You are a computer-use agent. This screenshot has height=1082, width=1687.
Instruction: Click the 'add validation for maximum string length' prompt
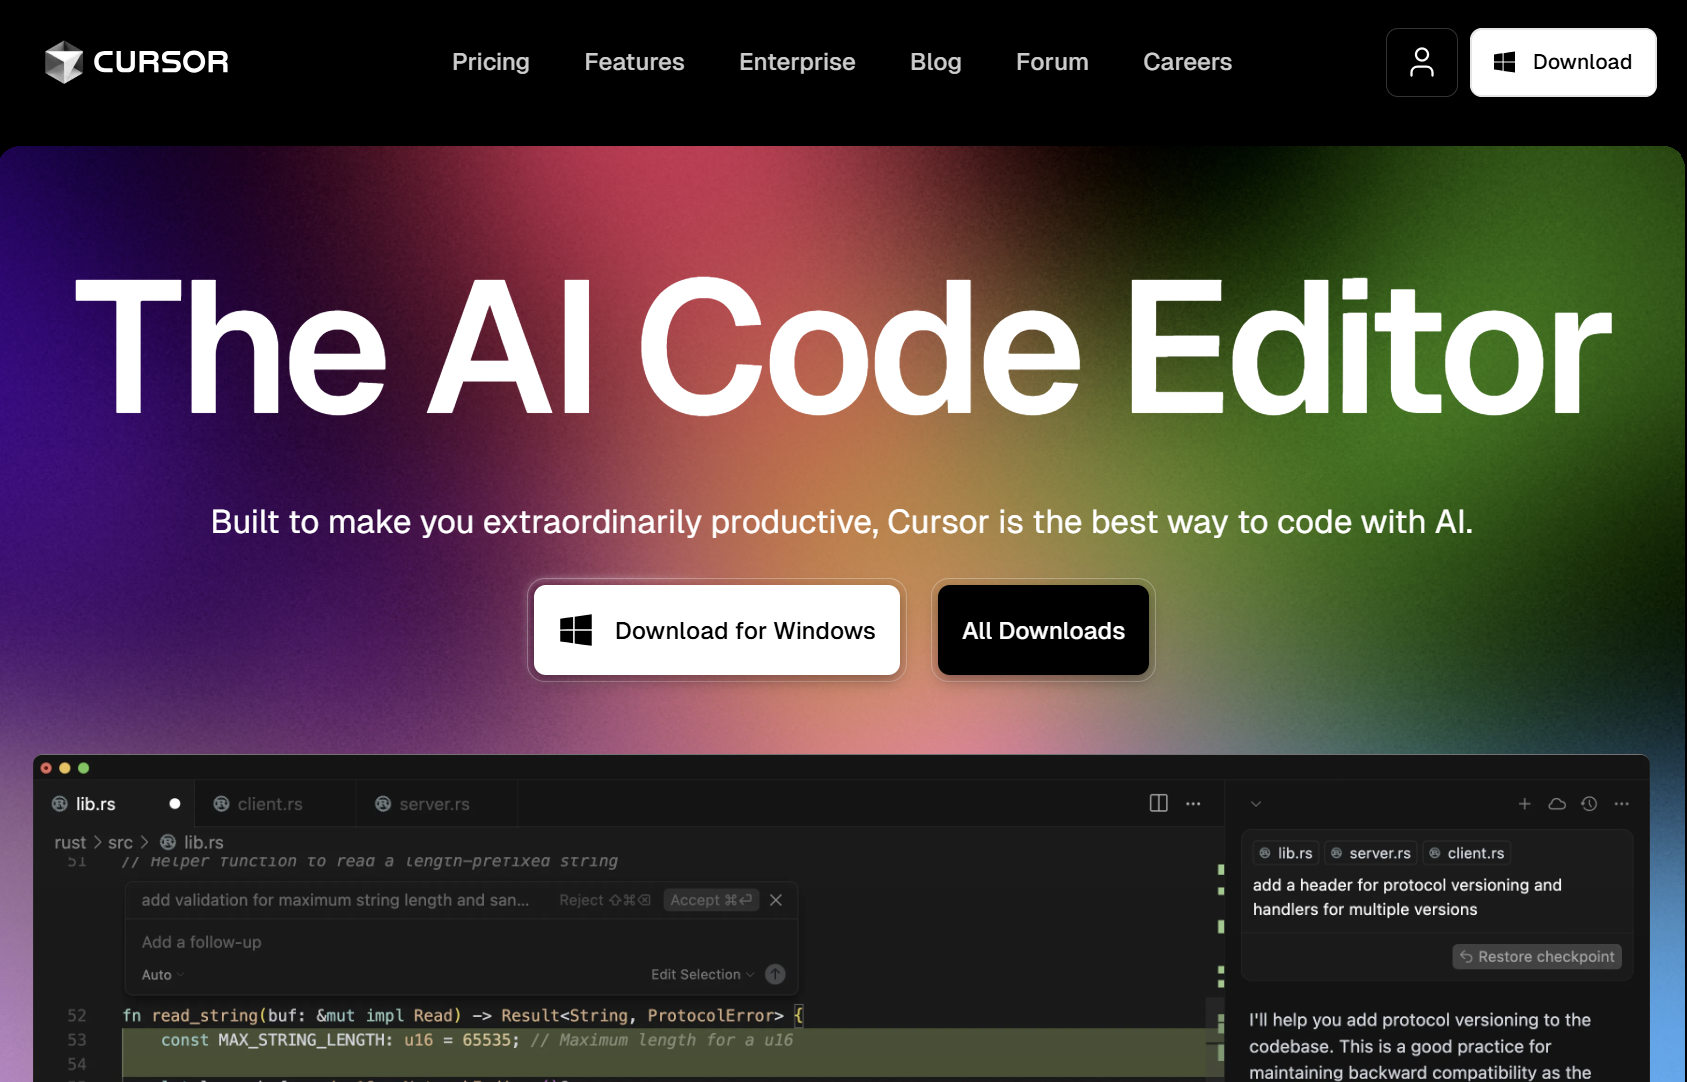(335, 900)
